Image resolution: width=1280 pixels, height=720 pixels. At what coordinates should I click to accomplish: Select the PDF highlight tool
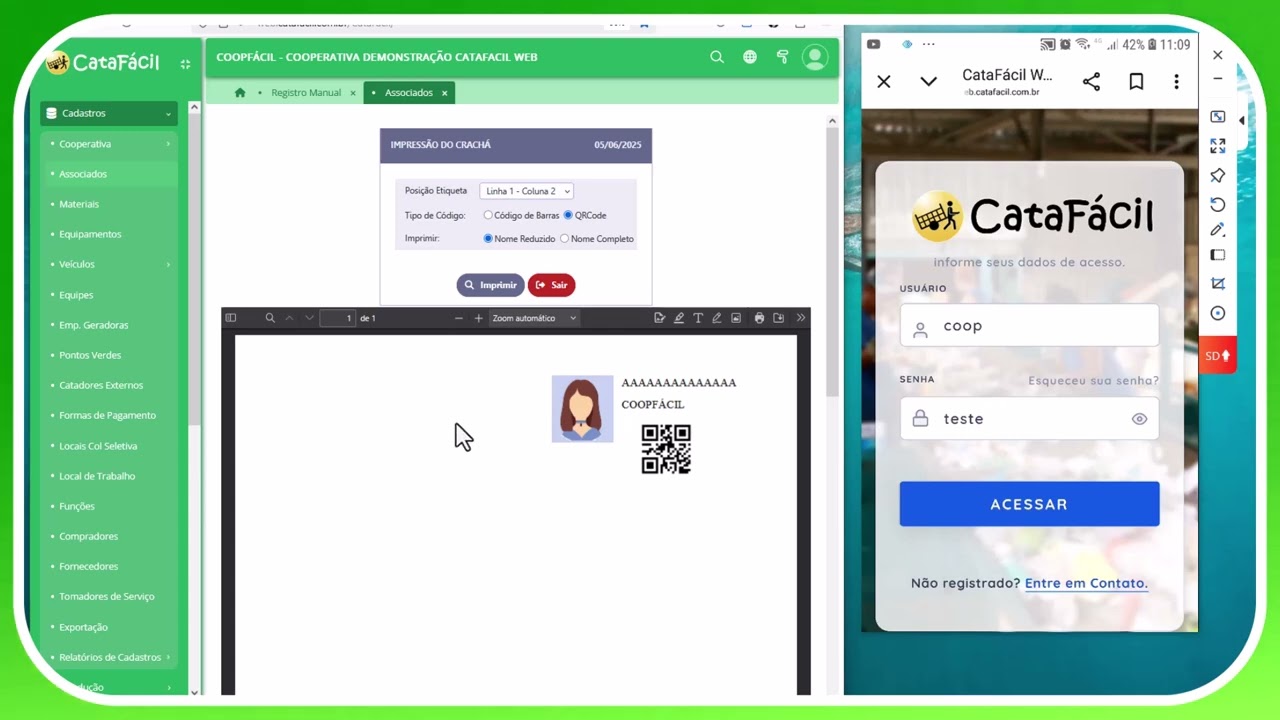coord(679,318)
